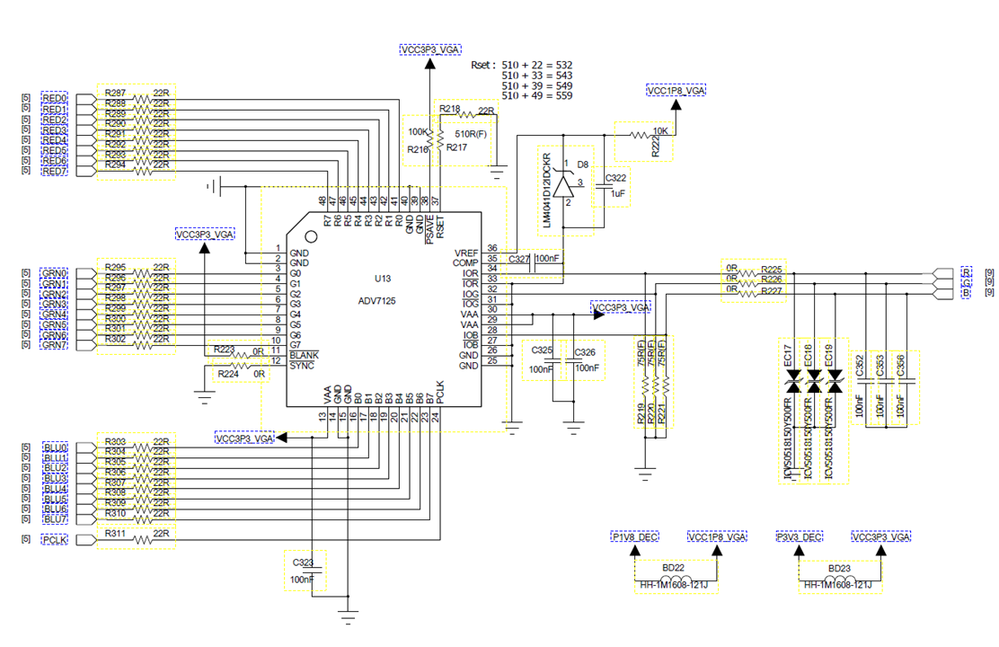
Task: Click resistor designator R303
Action: (115, 441)
